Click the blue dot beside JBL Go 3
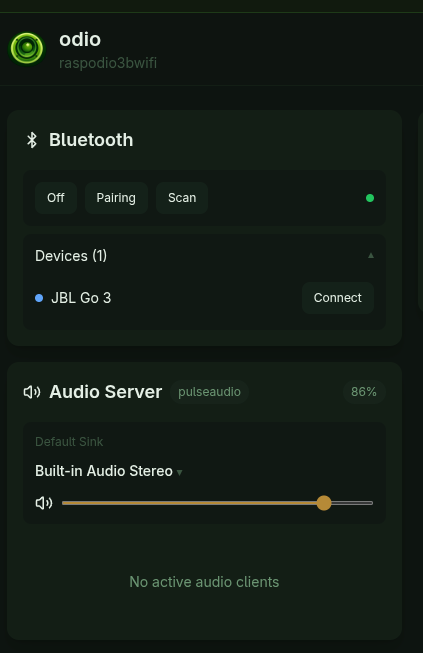 [x=39, y=298]
